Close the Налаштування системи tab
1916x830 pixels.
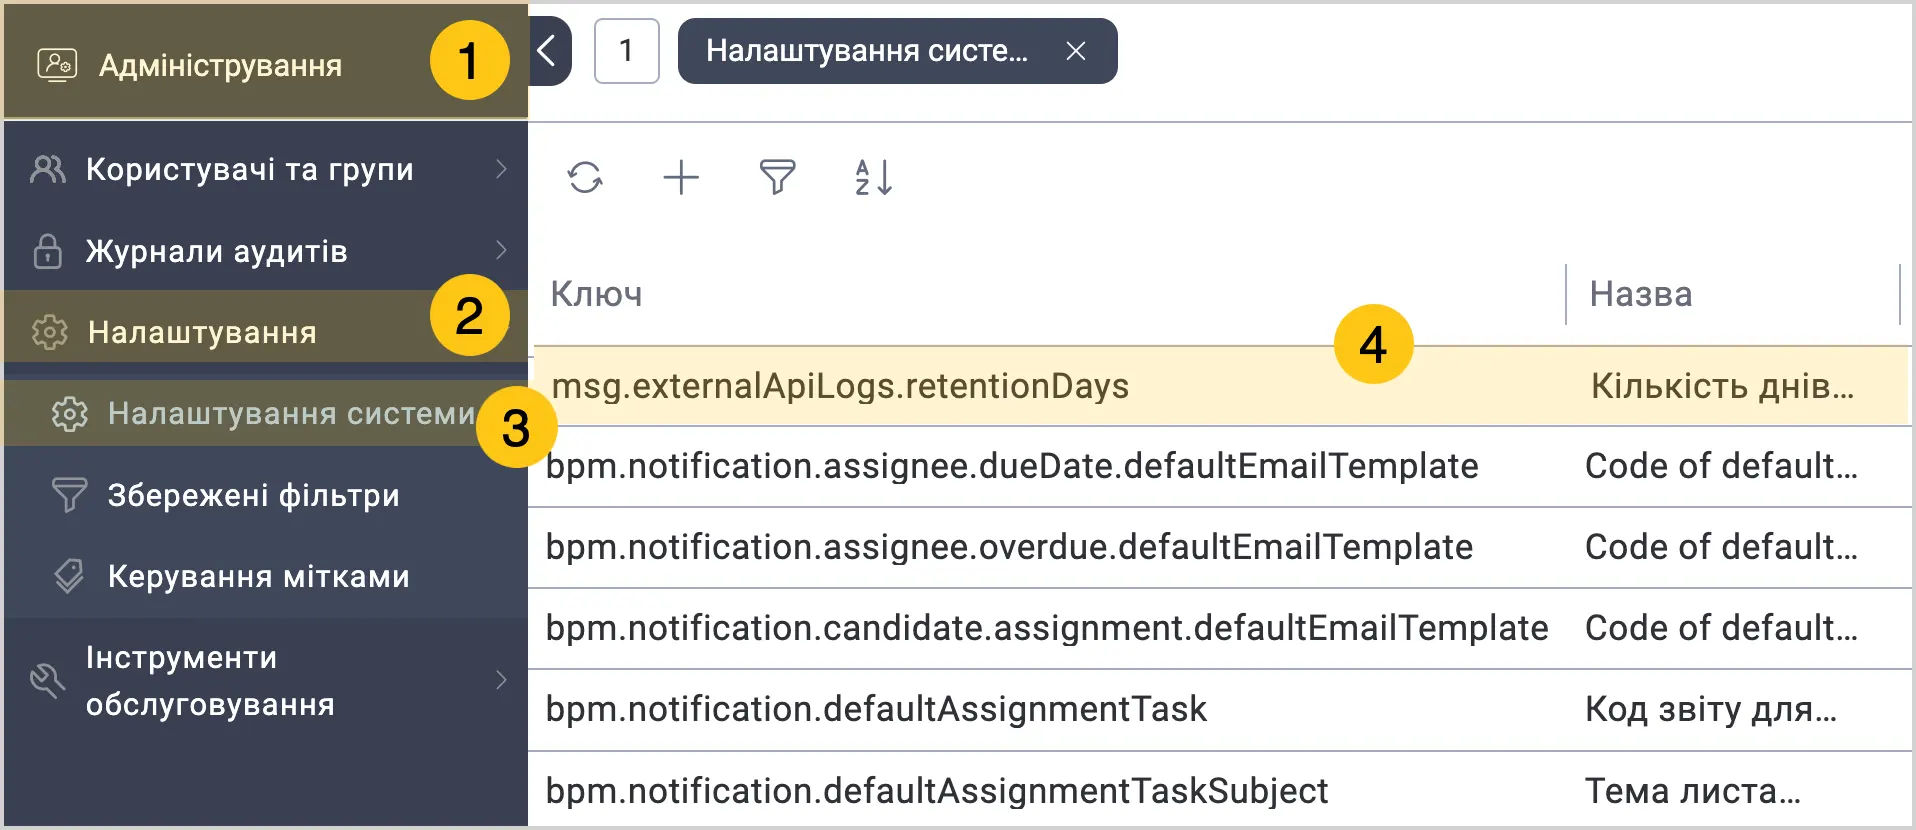[x=1076, y=51]
